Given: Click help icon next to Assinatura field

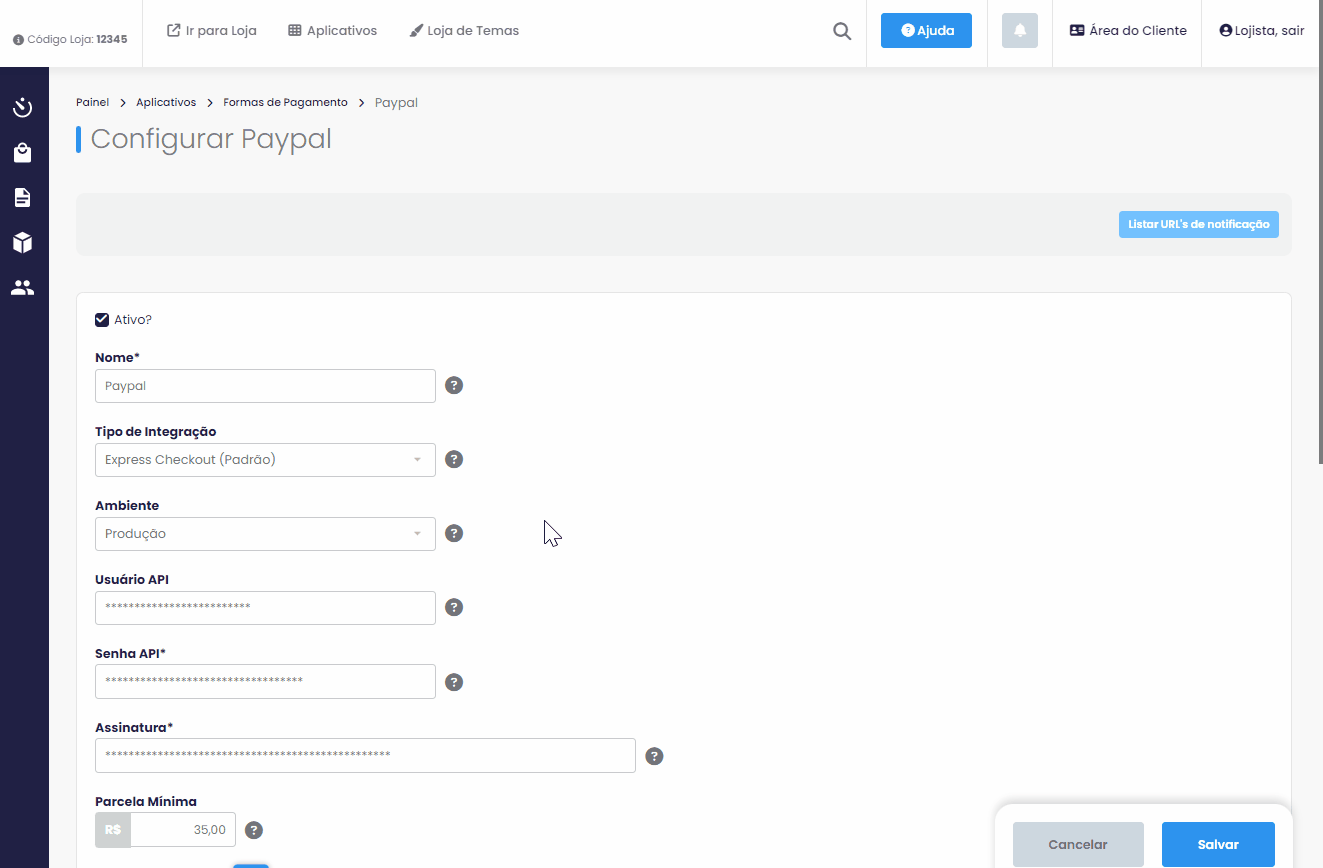Looking at the screenshot, I should click(654, 756).
